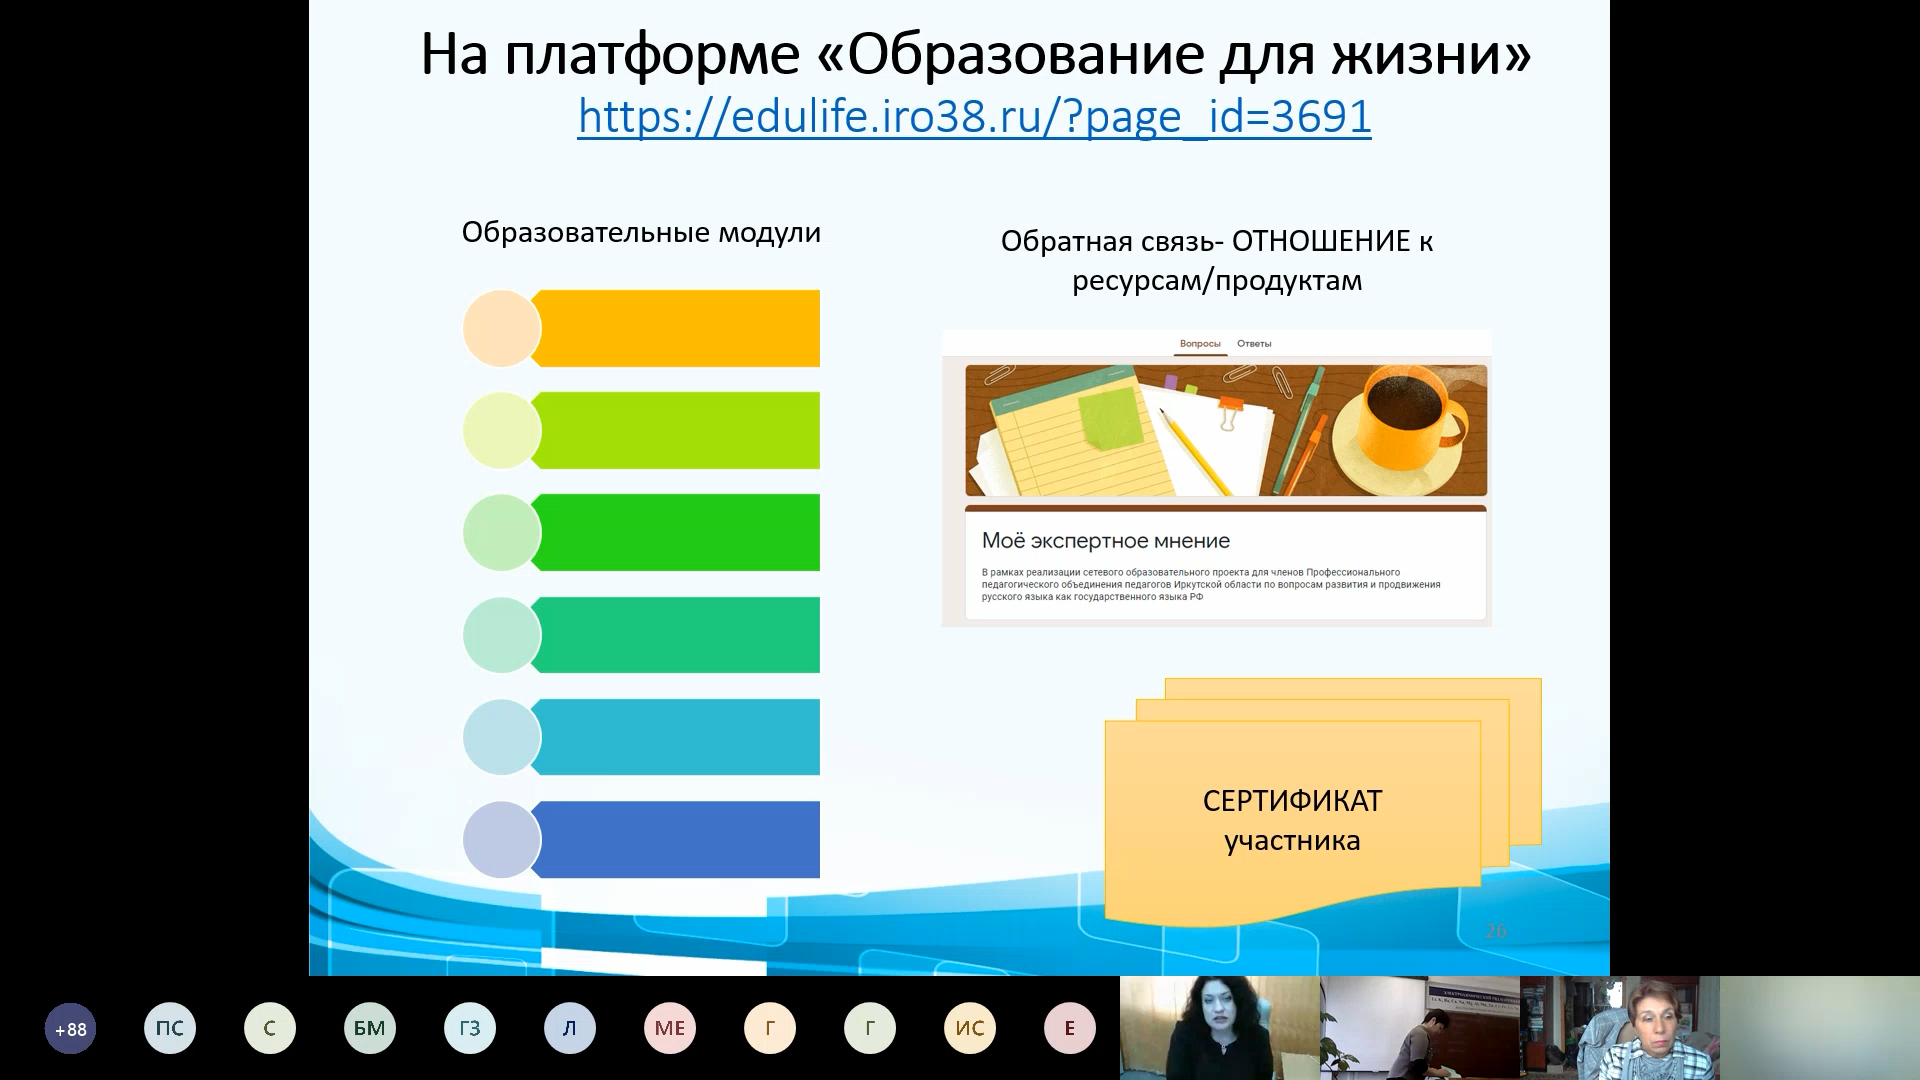Select participant avatar Е
The image size is (1920, 1080).
click(x=1070, y=1028)
